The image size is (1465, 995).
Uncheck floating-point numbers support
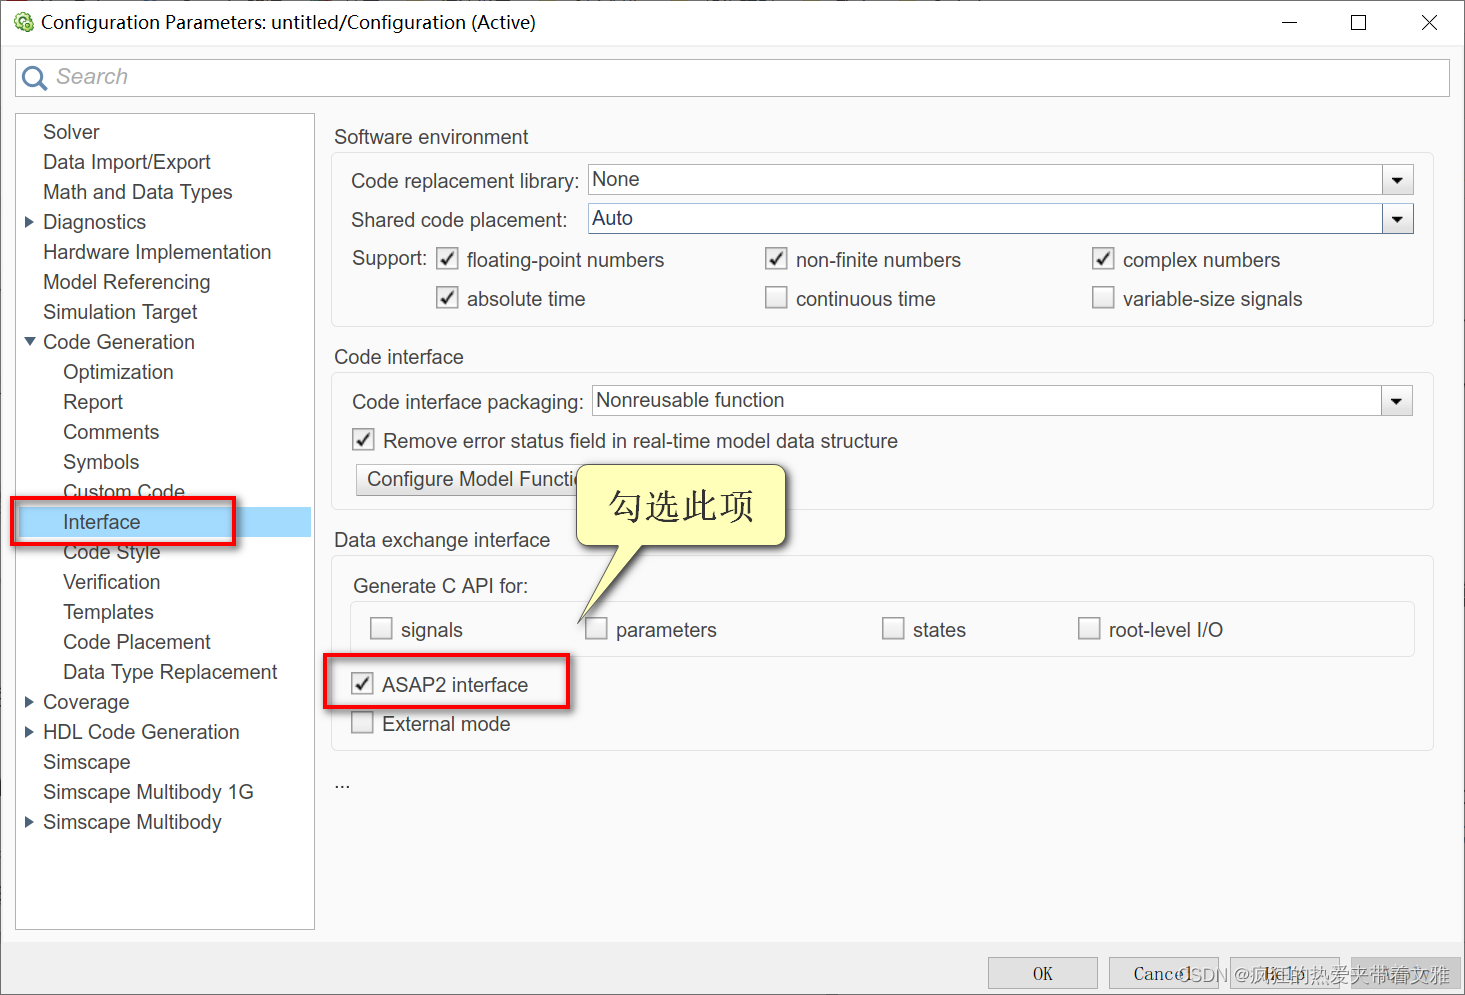(x=447, y=258)
